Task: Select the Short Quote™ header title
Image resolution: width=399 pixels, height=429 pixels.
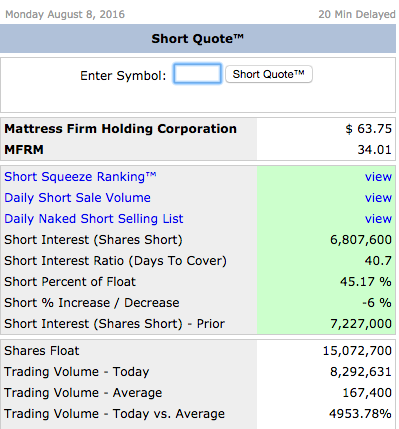Action: [198, 39]
